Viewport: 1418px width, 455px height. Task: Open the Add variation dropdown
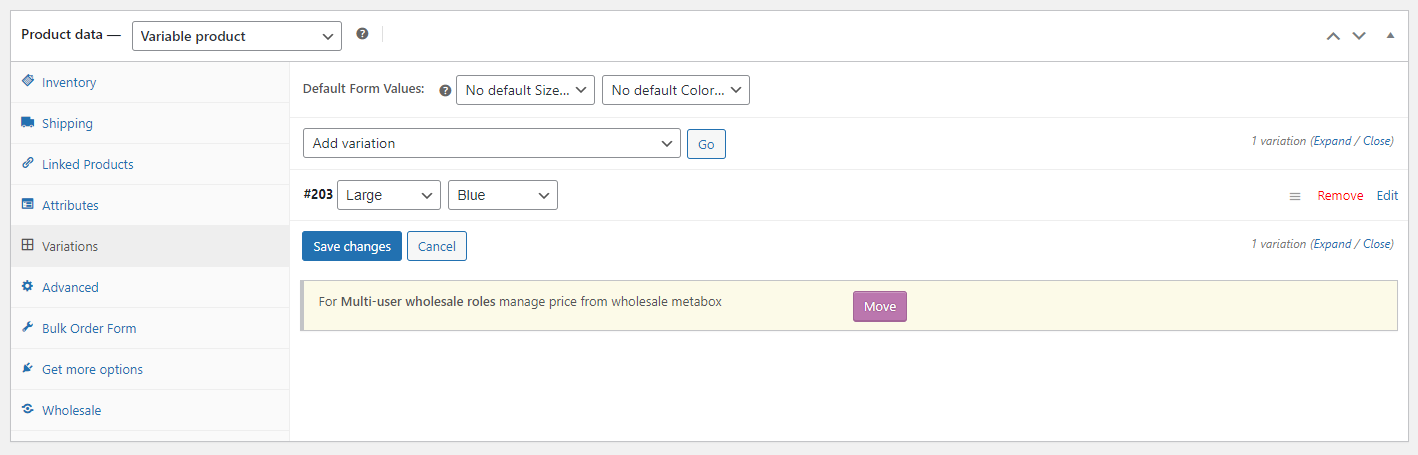(x=491, y=143)
